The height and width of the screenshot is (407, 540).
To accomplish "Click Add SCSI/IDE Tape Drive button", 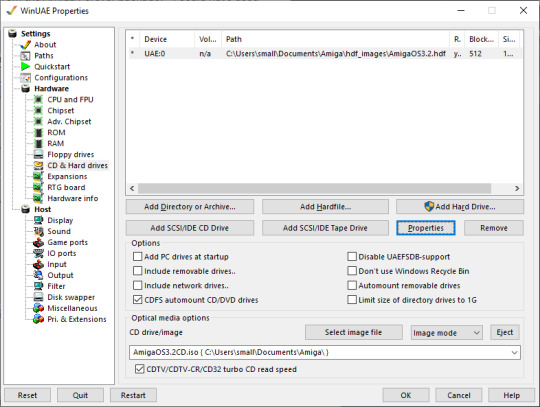I will (x=325, y=228).
